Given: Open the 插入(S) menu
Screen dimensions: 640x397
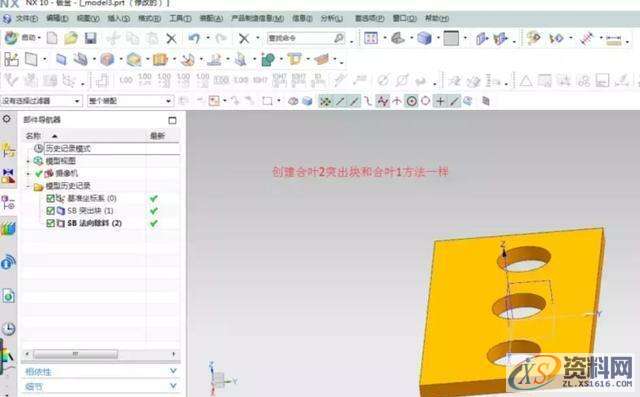Looking at the screenshot, I should click(x=119, y=18).
